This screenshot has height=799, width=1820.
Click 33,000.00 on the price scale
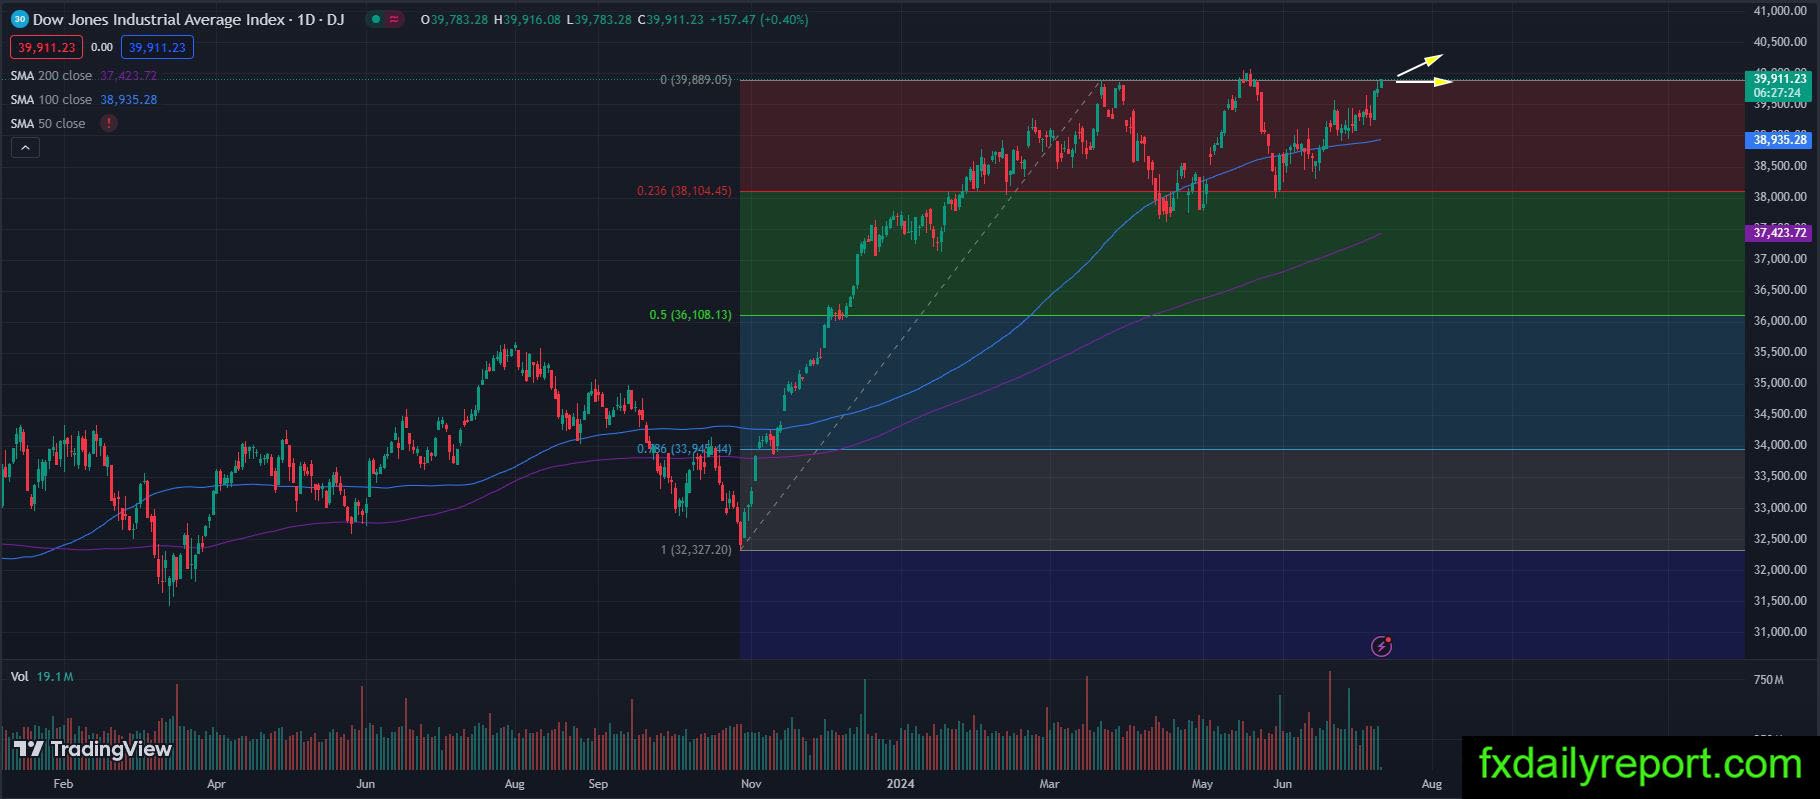coord(1781,508)
